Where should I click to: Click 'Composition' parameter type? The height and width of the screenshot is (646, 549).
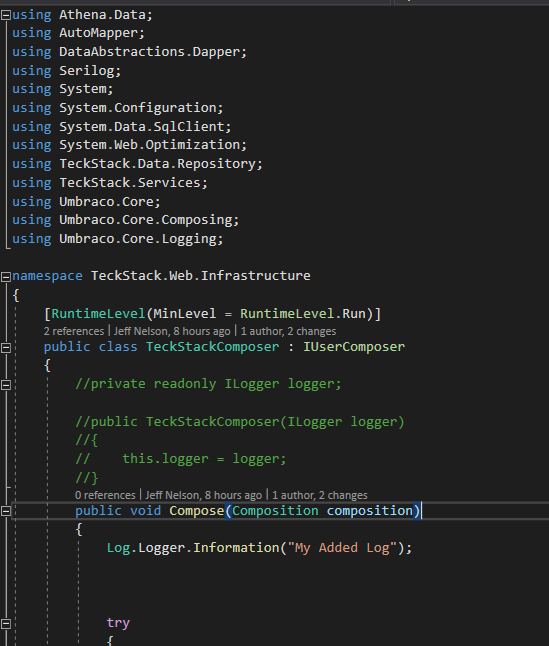[x=275, y=511]
